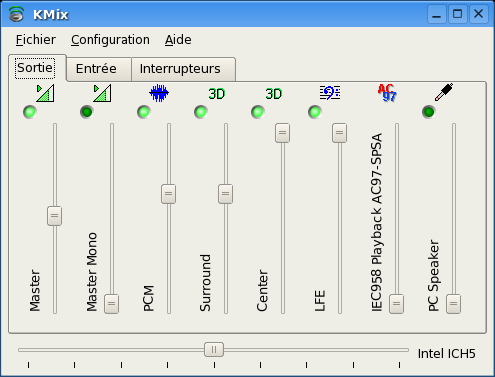The width and height of the screenshot is (495, 377).
Task: Click the LFE bass clef icon
Action: pyautogui.click(x=330, y=93)
